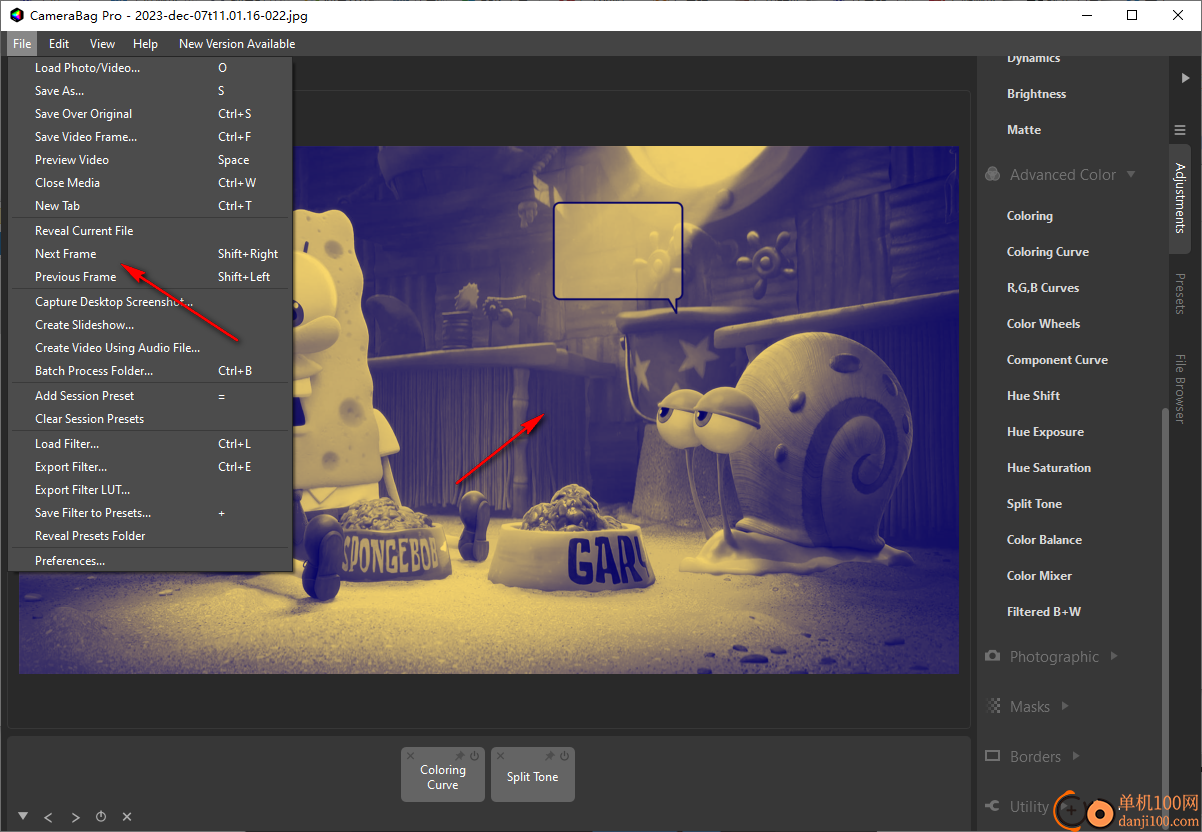This screenshot has width=1202, height=832.
Task: Choose Previous Frame menu entry
Action: pos(150,277)
